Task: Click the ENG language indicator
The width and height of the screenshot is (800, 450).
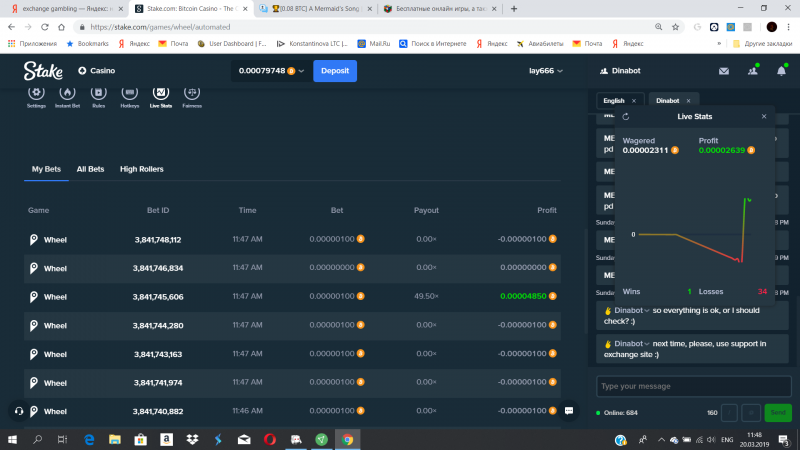Action: click(727, 440)
